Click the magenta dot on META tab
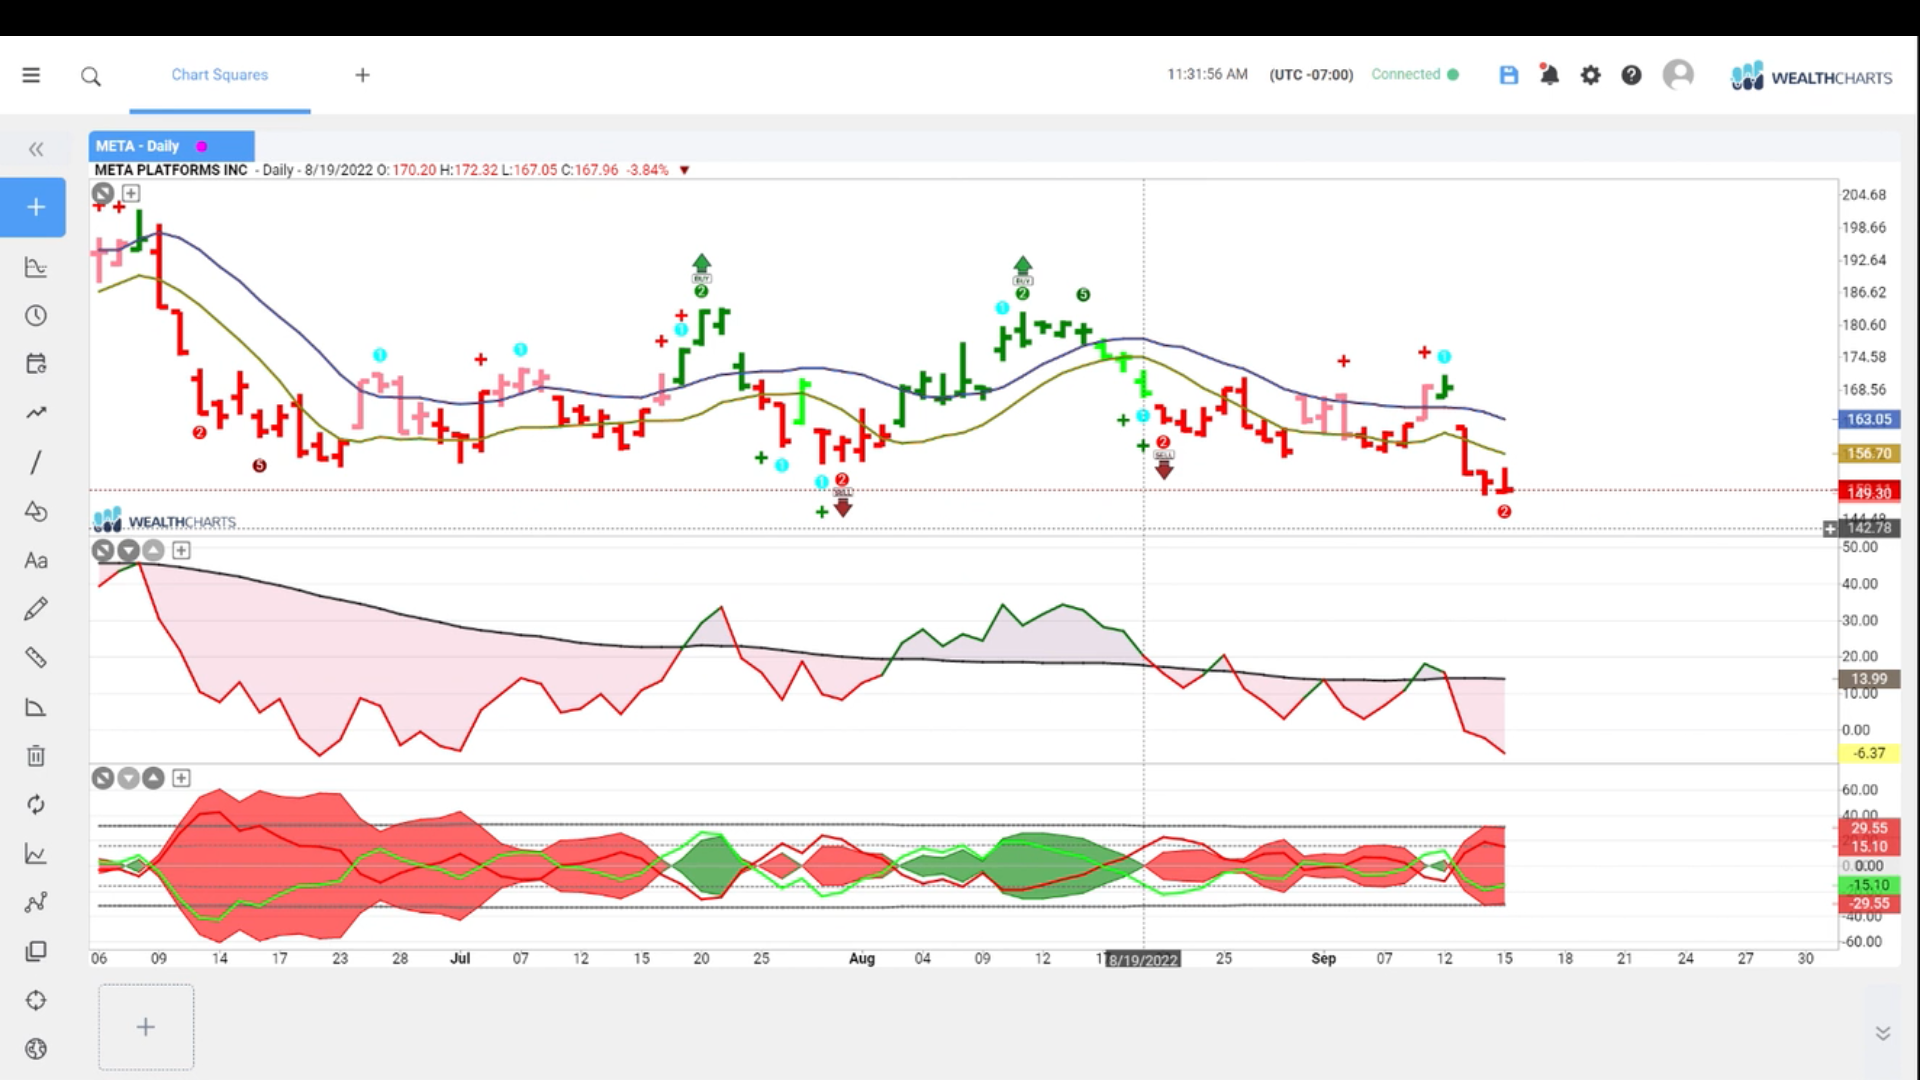1920x1080 pixels. (202, 146)
